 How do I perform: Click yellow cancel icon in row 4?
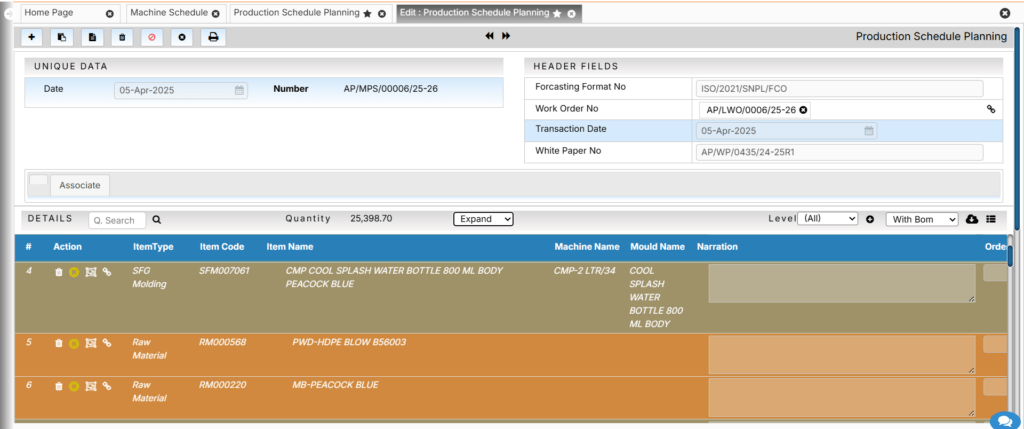[x=74, y=272]
